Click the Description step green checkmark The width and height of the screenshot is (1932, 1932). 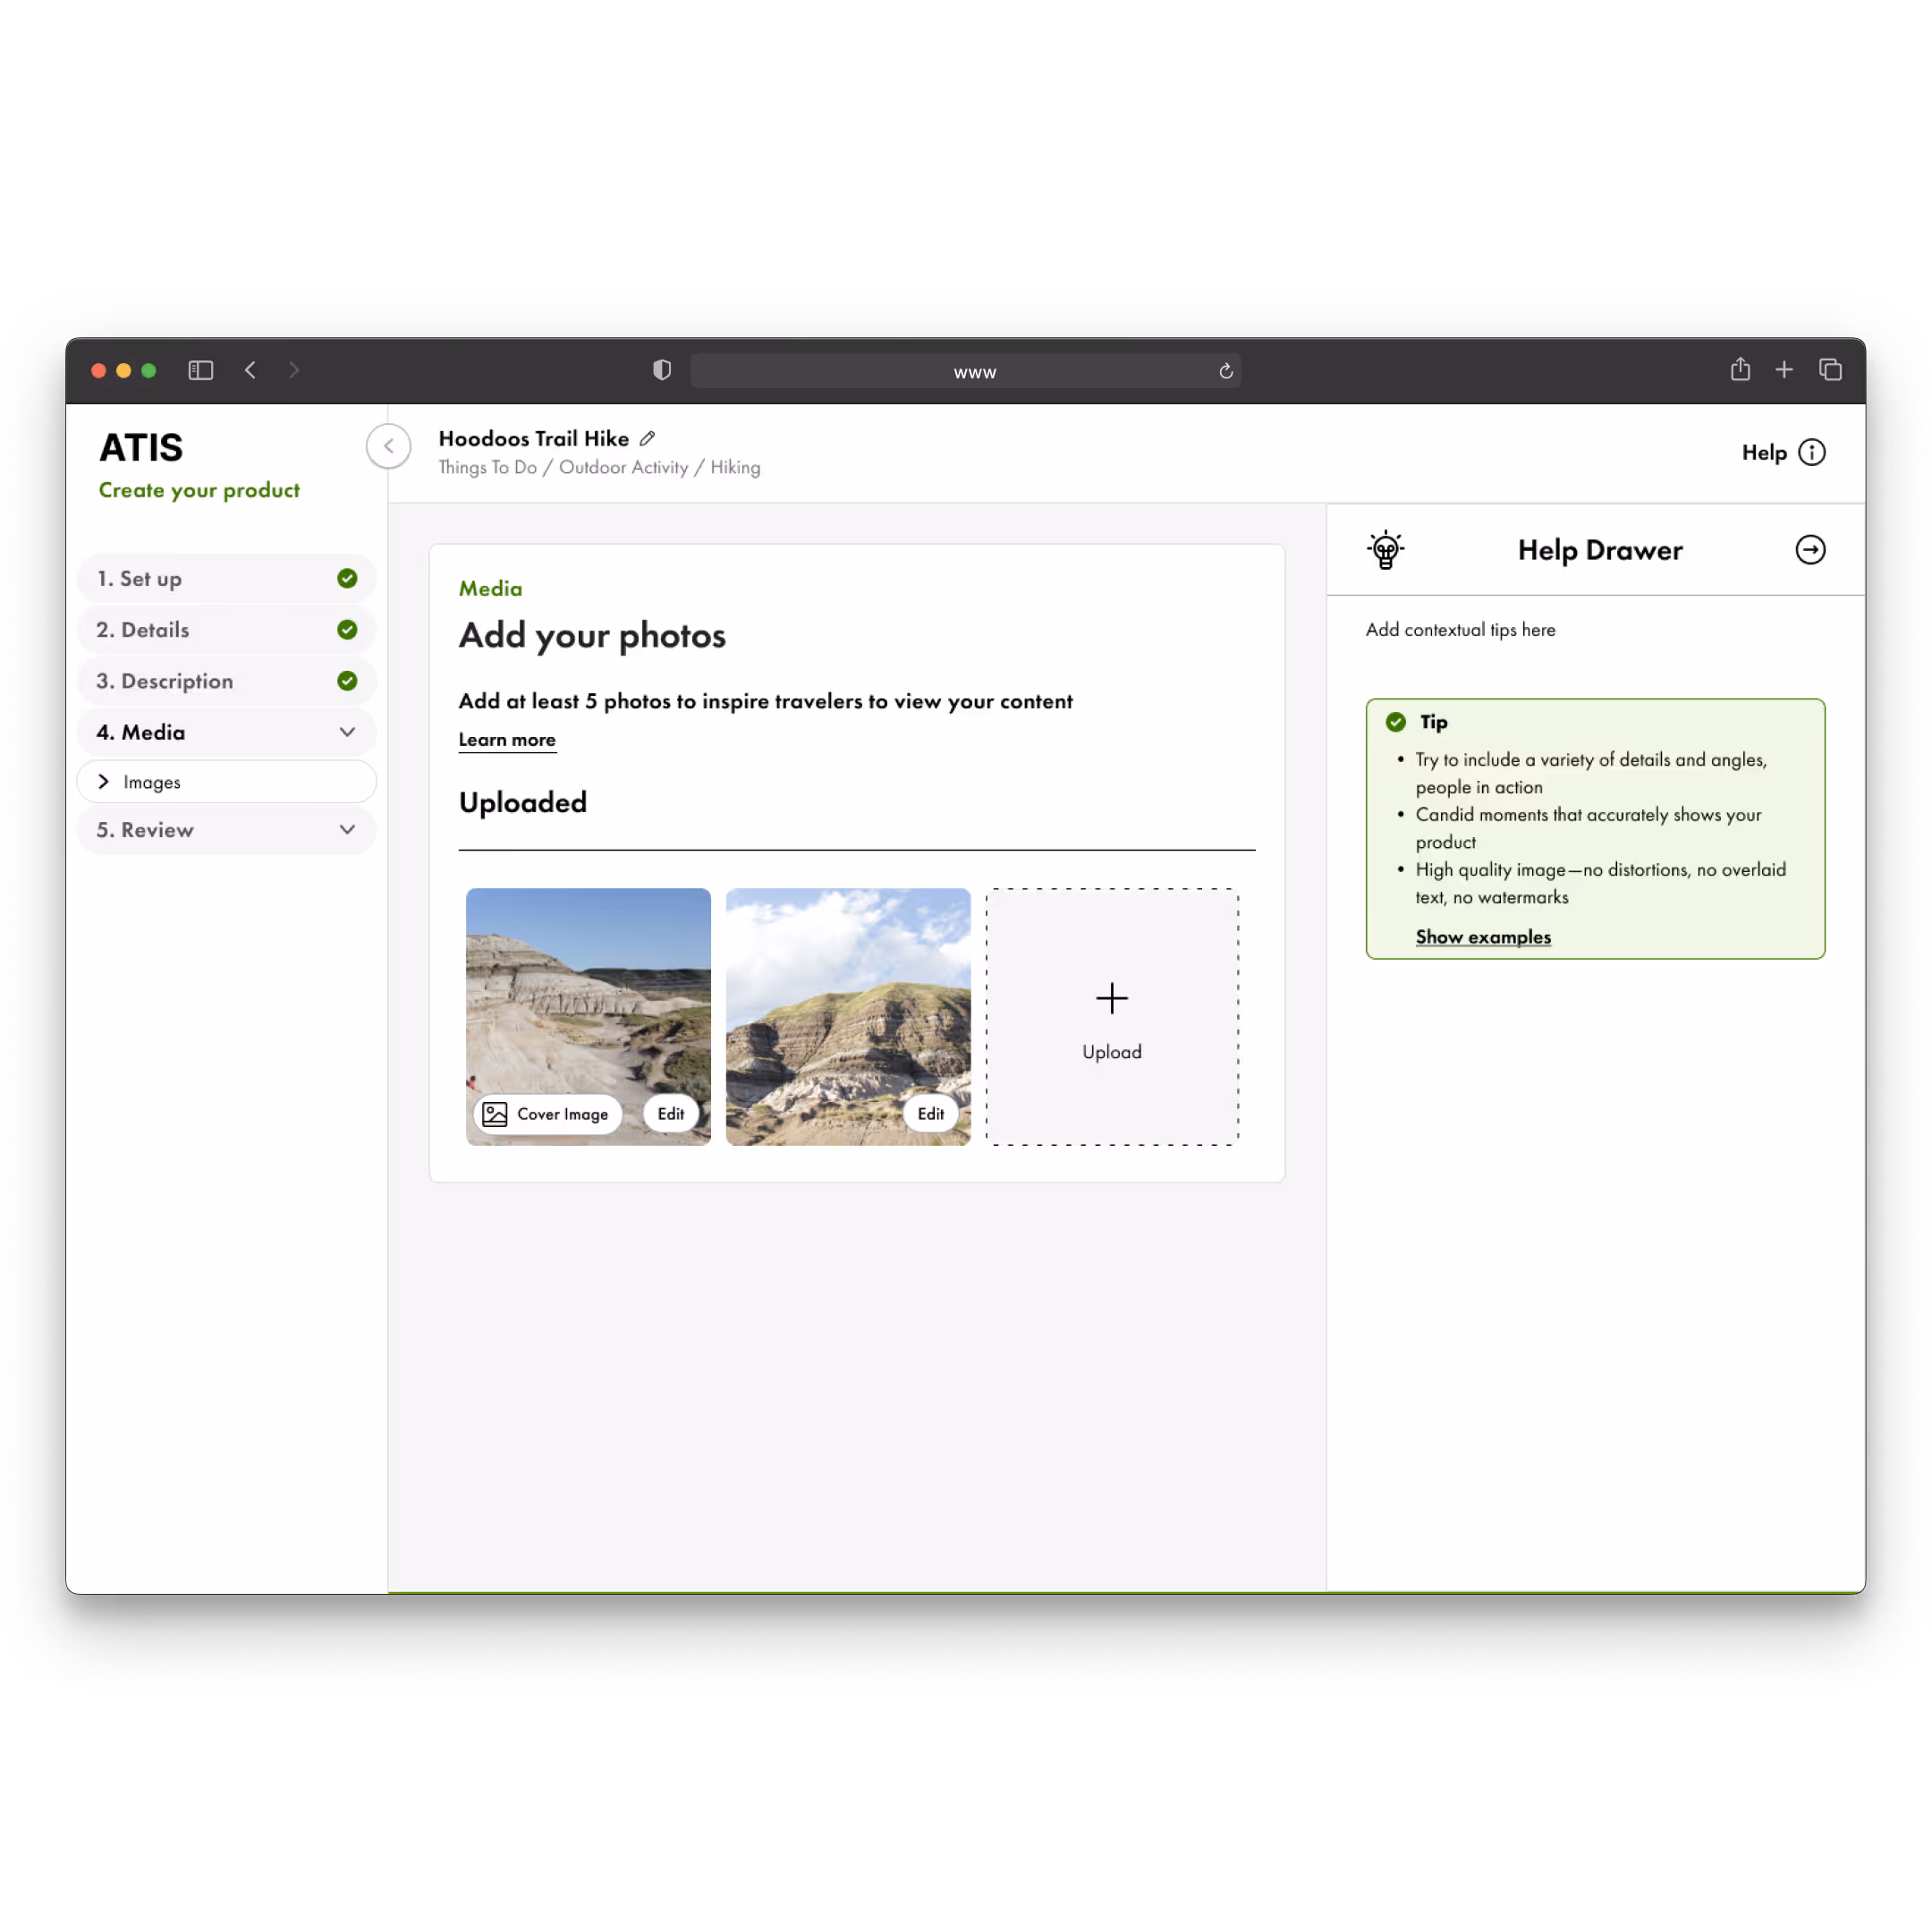[x=347, y=681]
